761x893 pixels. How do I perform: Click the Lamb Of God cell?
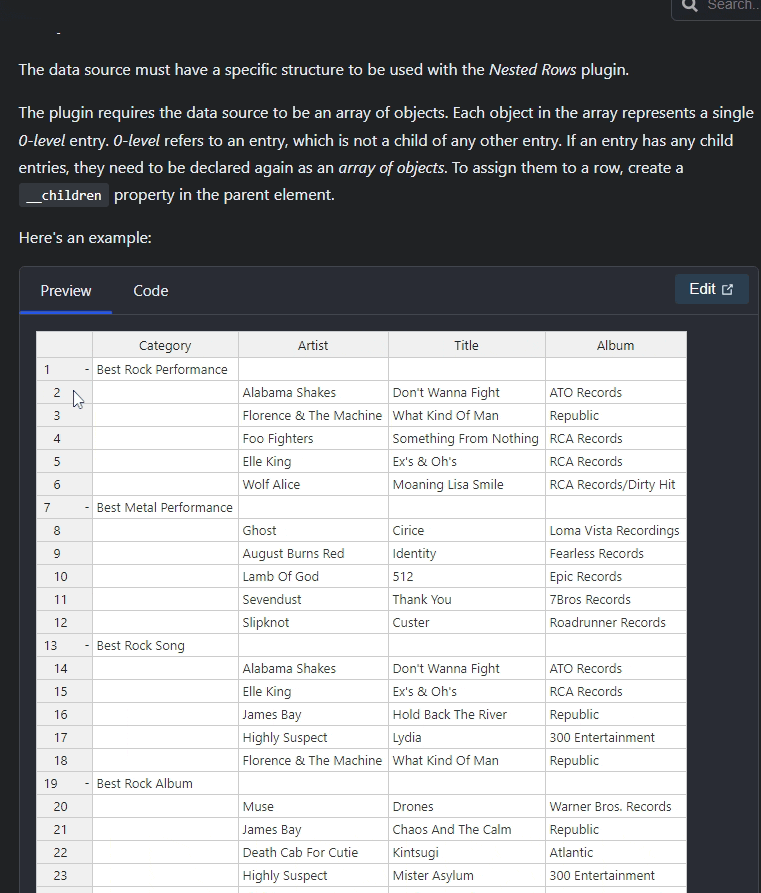313,576
